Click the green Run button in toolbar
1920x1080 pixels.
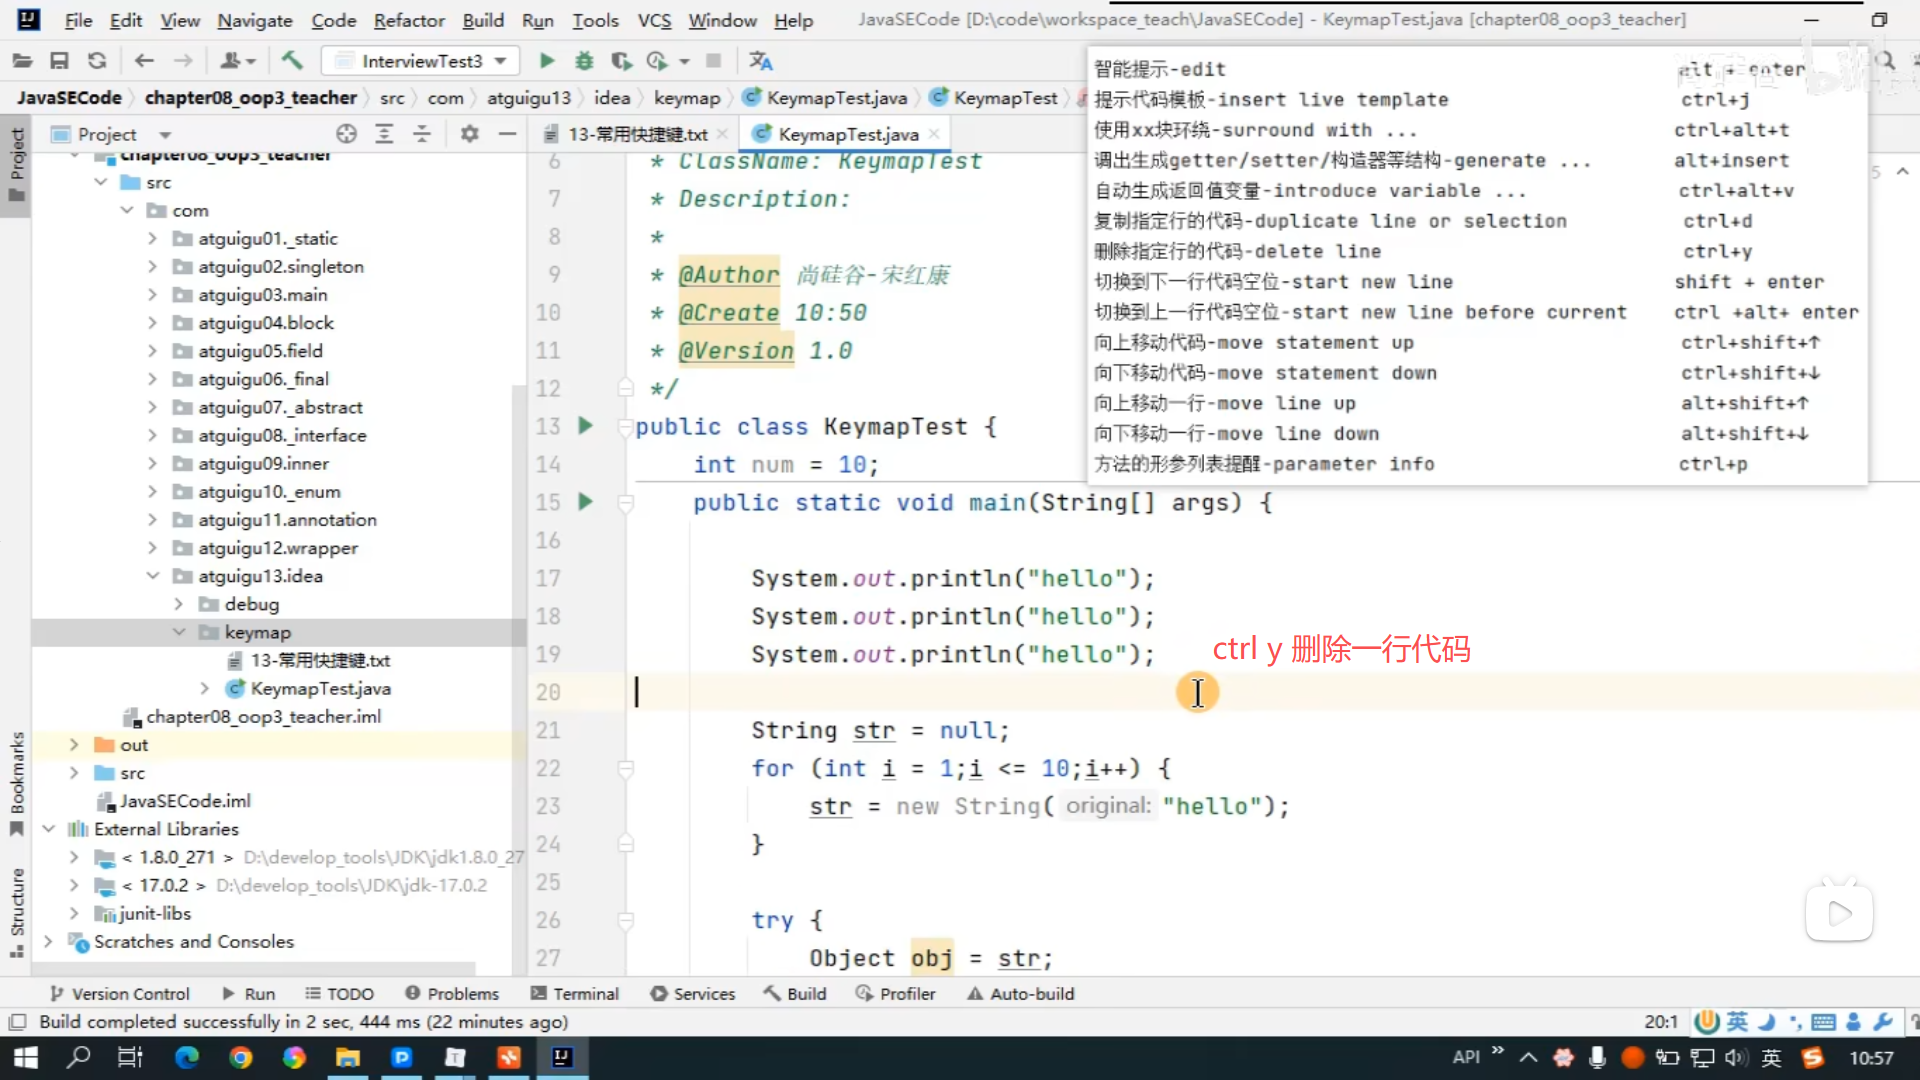point(546,61)
